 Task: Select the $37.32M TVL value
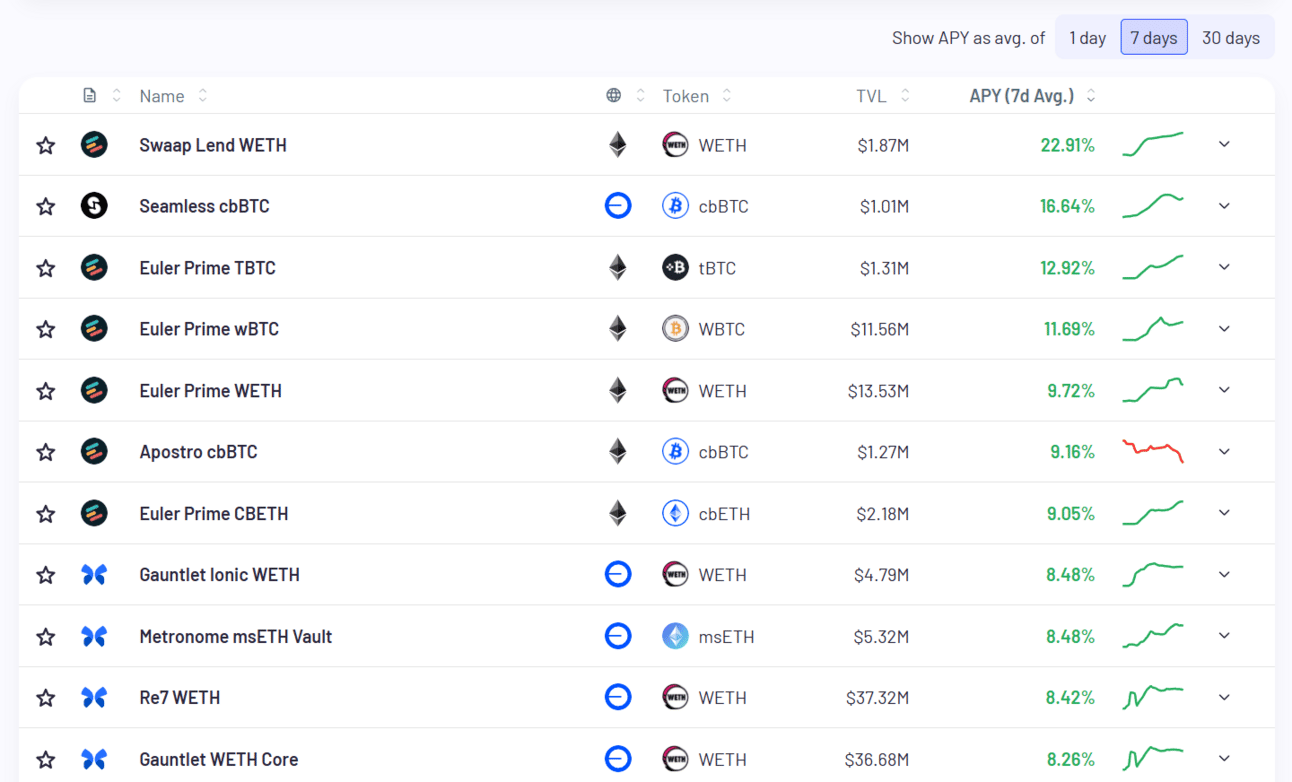point(878,698)
